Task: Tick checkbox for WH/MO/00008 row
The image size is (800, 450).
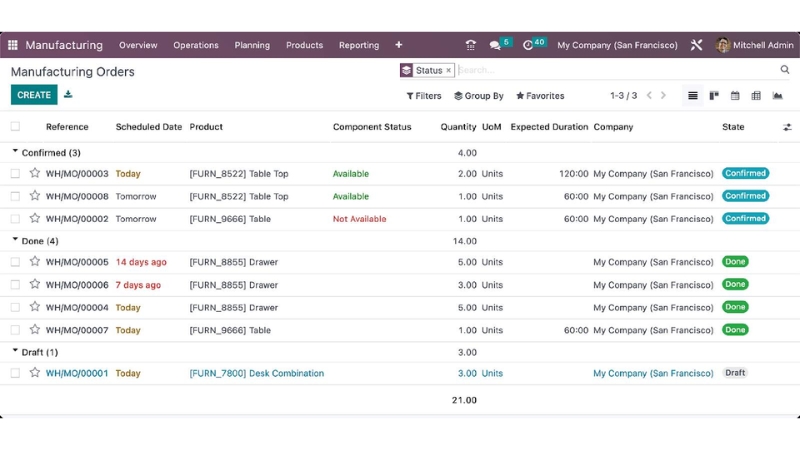Action: coord(15,196)
